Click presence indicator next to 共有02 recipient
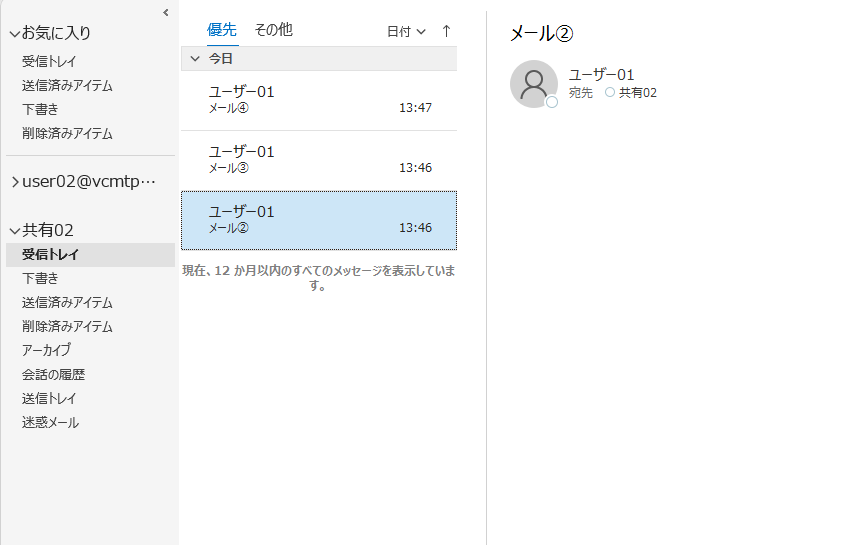Viewport: 857px width, 545px height. [x=610, y=92]
